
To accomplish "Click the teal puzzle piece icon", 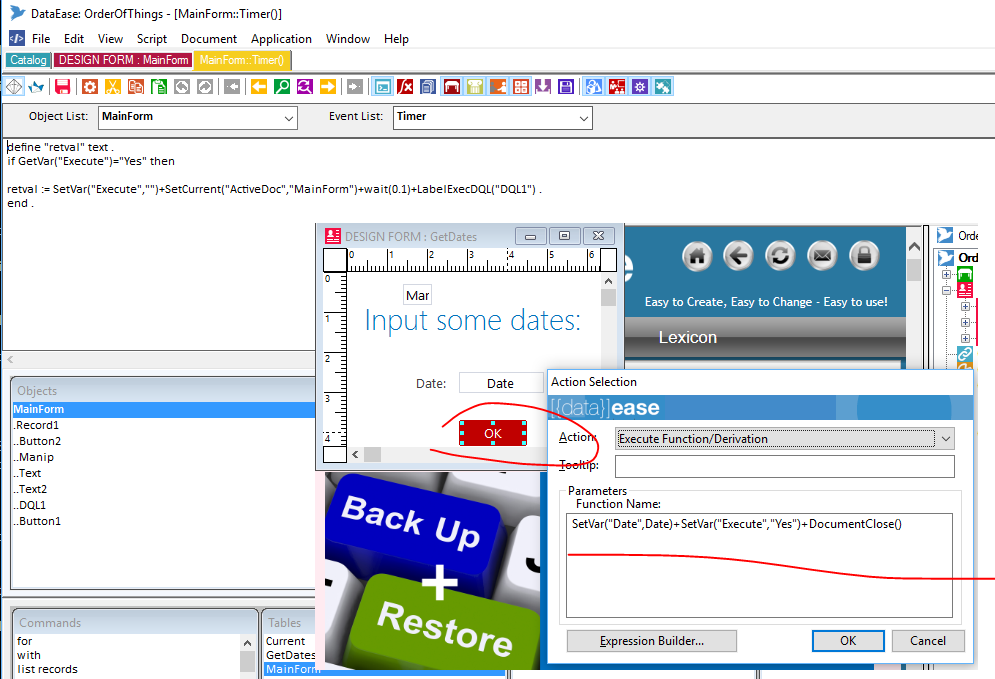I will click(662, 87).
